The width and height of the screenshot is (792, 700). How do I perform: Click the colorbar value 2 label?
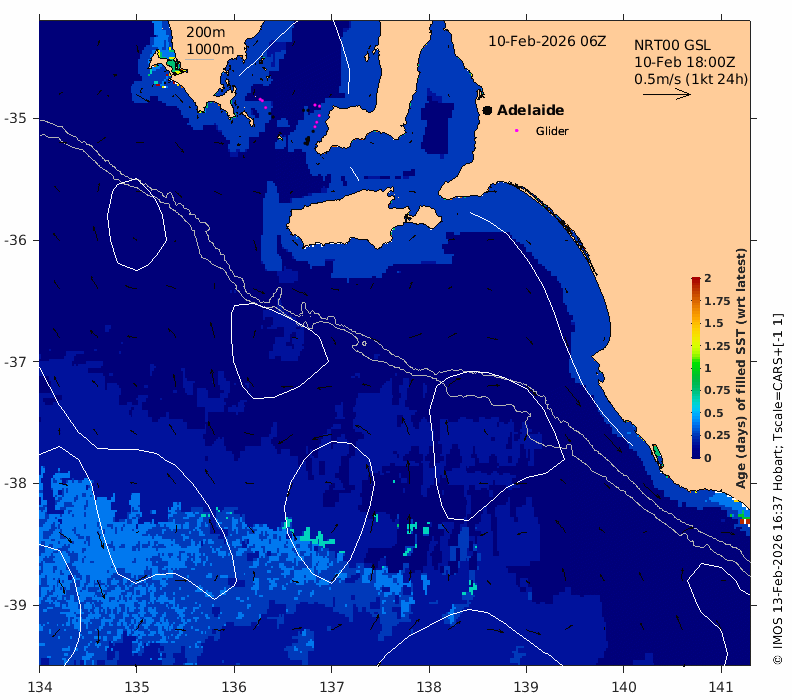click(708, 278)
